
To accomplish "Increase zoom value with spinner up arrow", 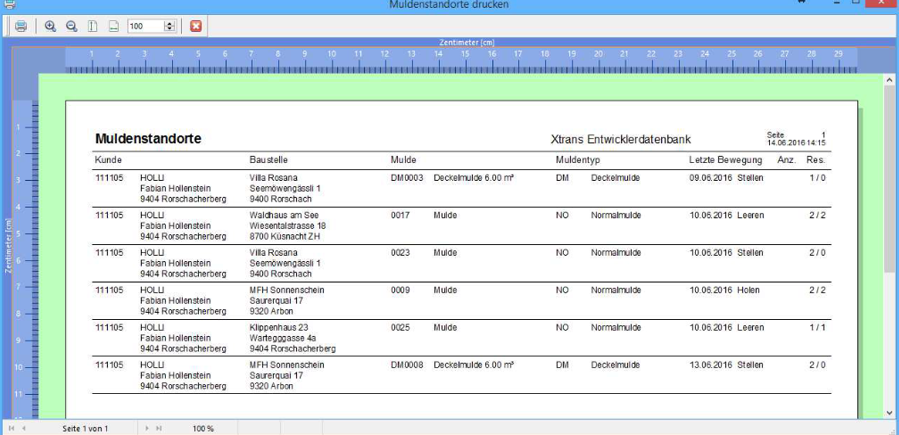I will [x=169, y=23].
